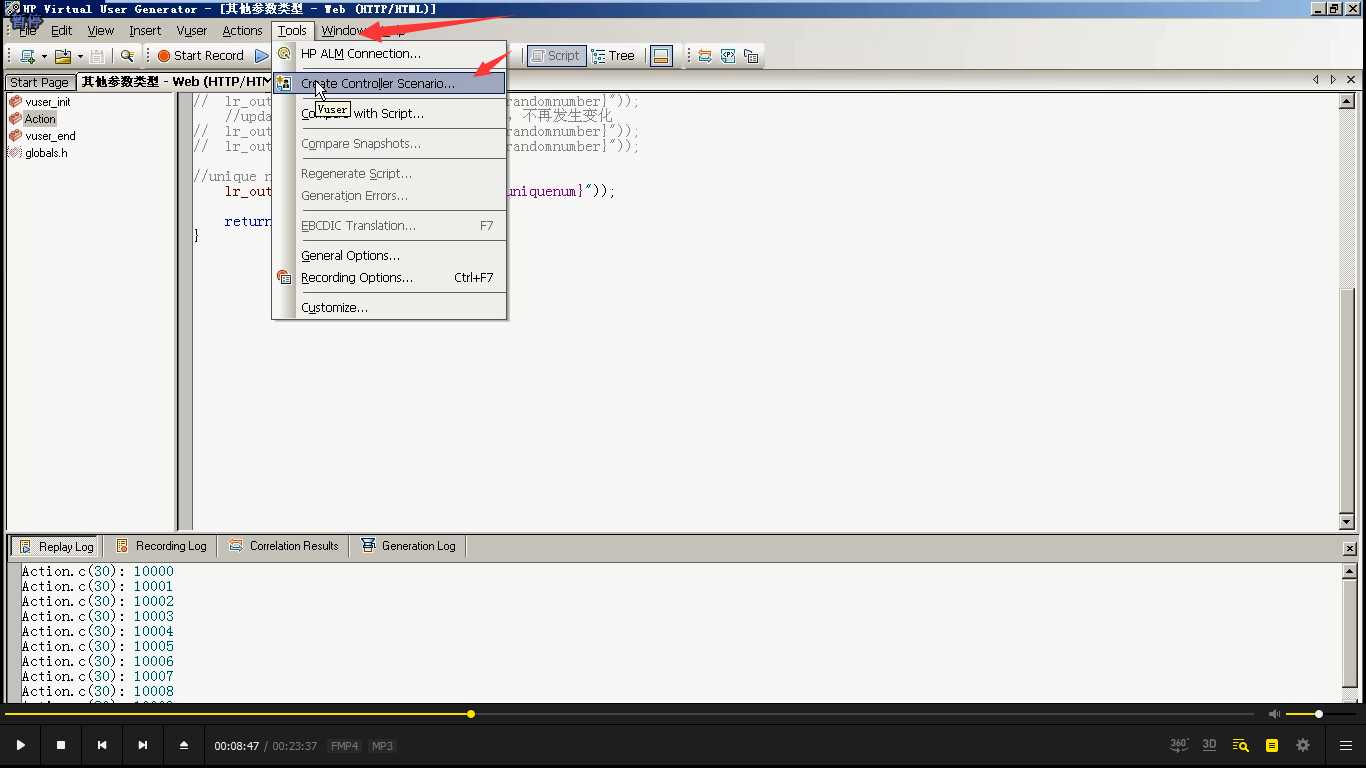This screenshot has width=1366, height=768.
Task: Select globals.h in the script tree
Action: (x=46, y=153)
